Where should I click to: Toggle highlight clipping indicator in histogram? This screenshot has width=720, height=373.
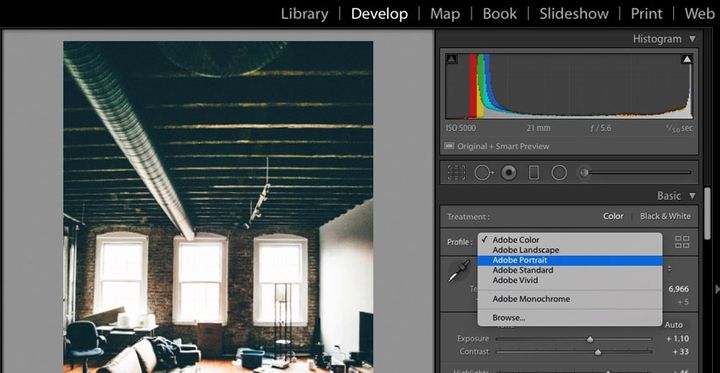pos(687,59)
